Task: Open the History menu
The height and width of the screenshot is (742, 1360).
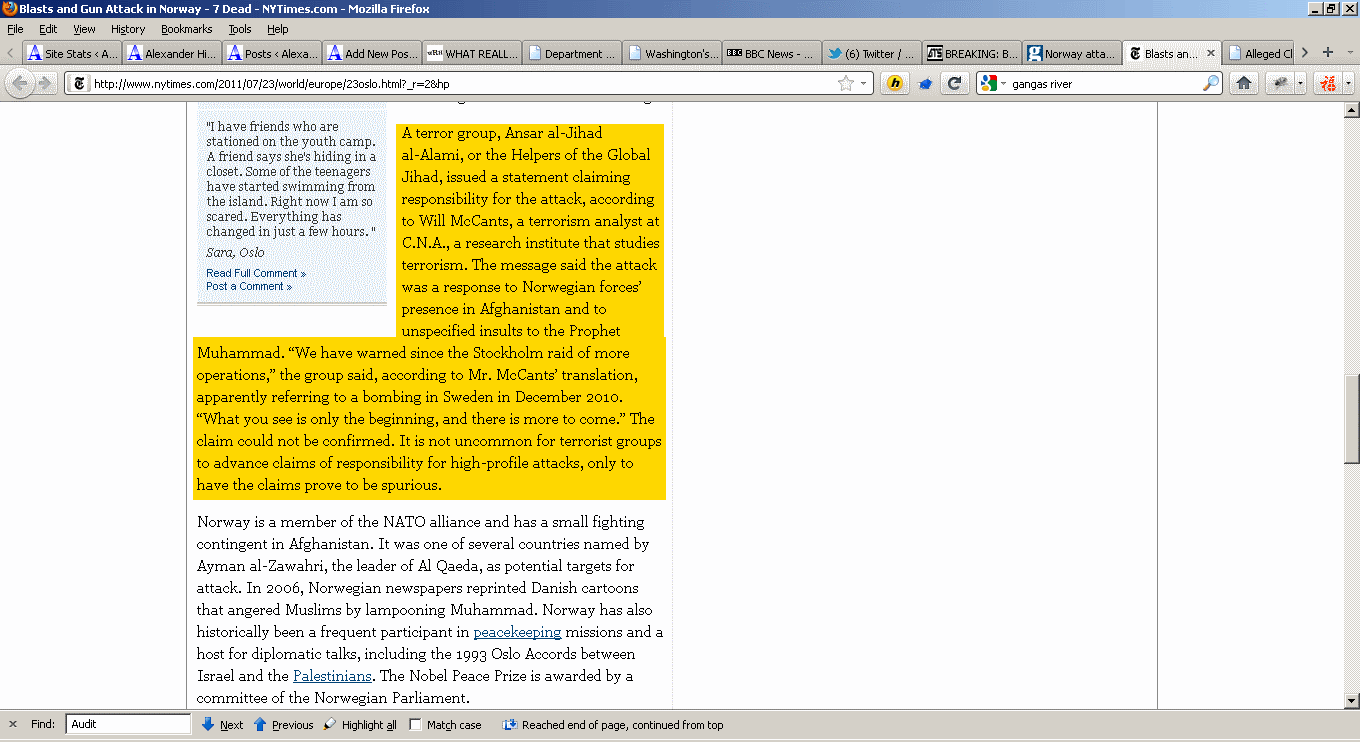Action: (x=128, y=29)
